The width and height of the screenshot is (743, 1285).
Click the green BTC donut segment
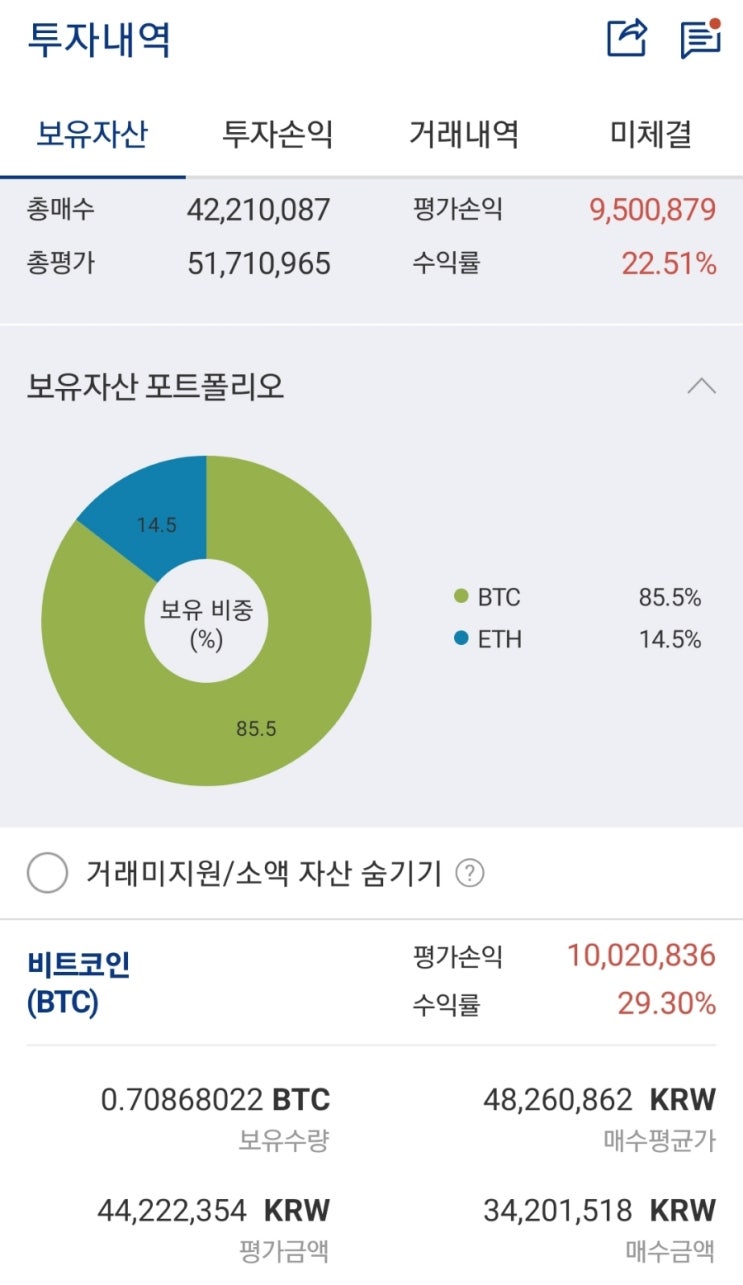click(x=300, y=700)
